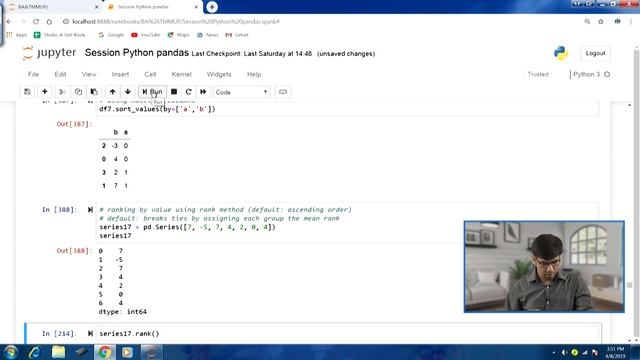
Task: Cut the selected cells using the scissors icon
Action: coord(62,92)
